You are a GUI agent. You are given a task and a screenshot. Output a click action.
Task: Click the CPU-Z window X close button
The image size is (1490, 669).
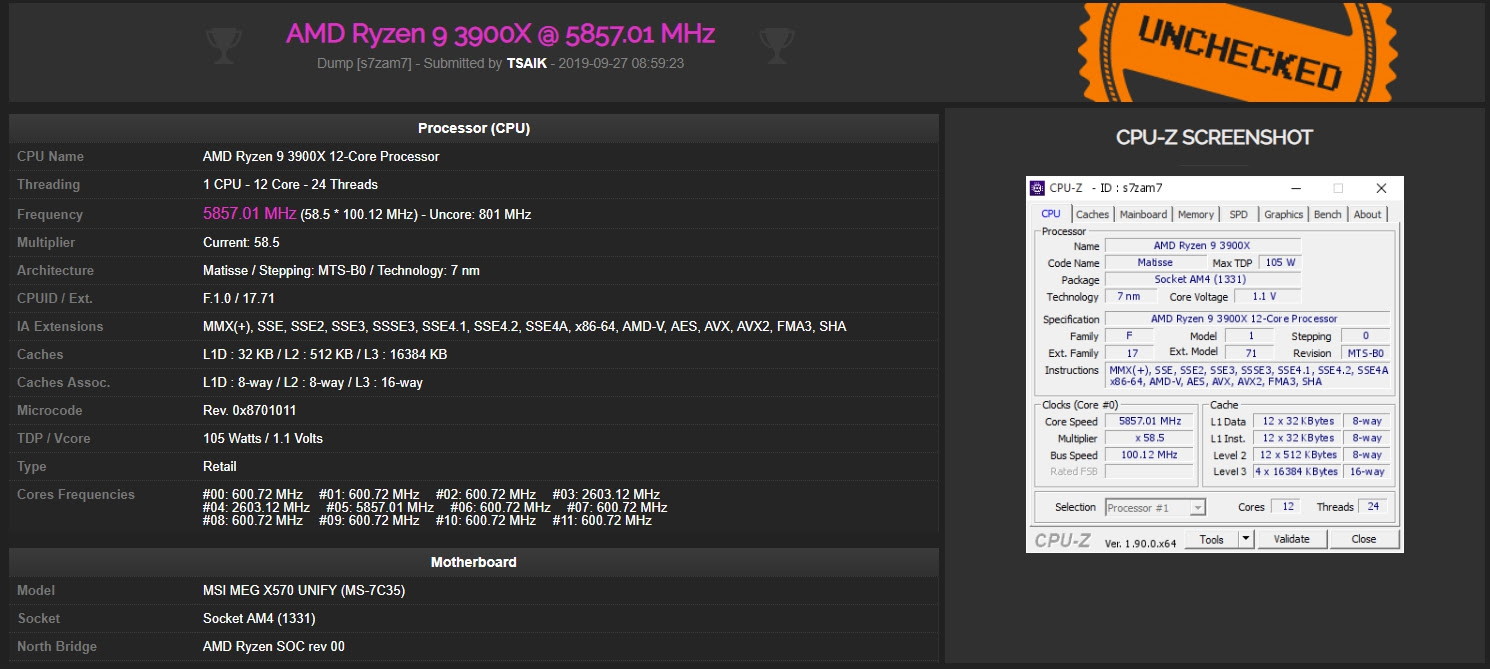click(x=1381, y=188)
